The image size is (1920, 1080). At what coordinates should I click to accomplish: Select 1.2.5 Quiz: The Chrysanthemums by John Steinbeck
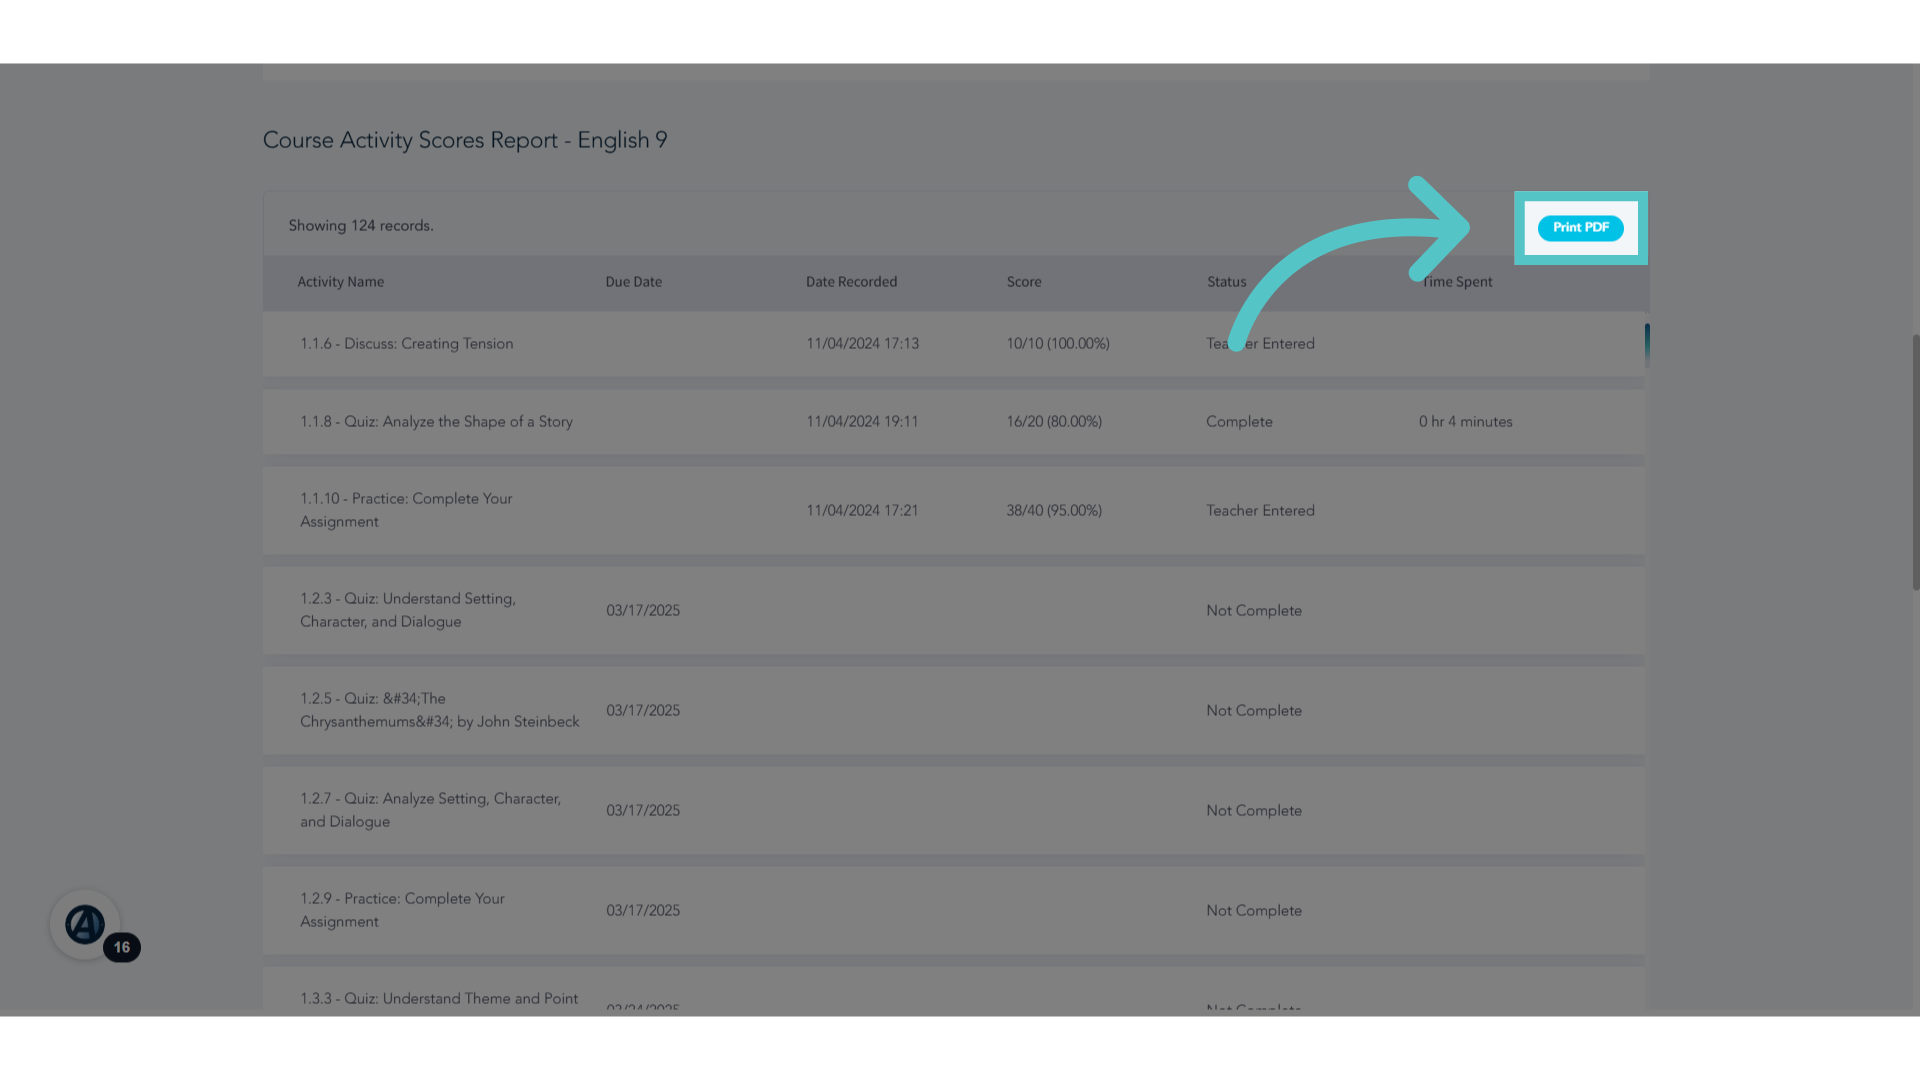tap(954, 710)
